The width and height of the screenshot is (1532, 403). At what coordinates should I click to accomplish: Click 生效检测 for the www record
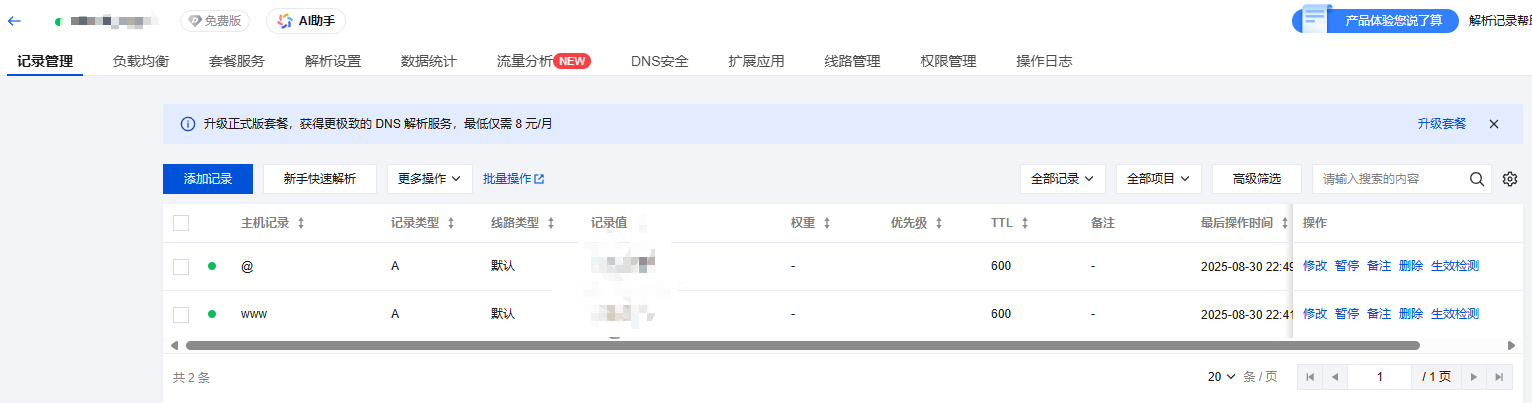(1455, 314)
